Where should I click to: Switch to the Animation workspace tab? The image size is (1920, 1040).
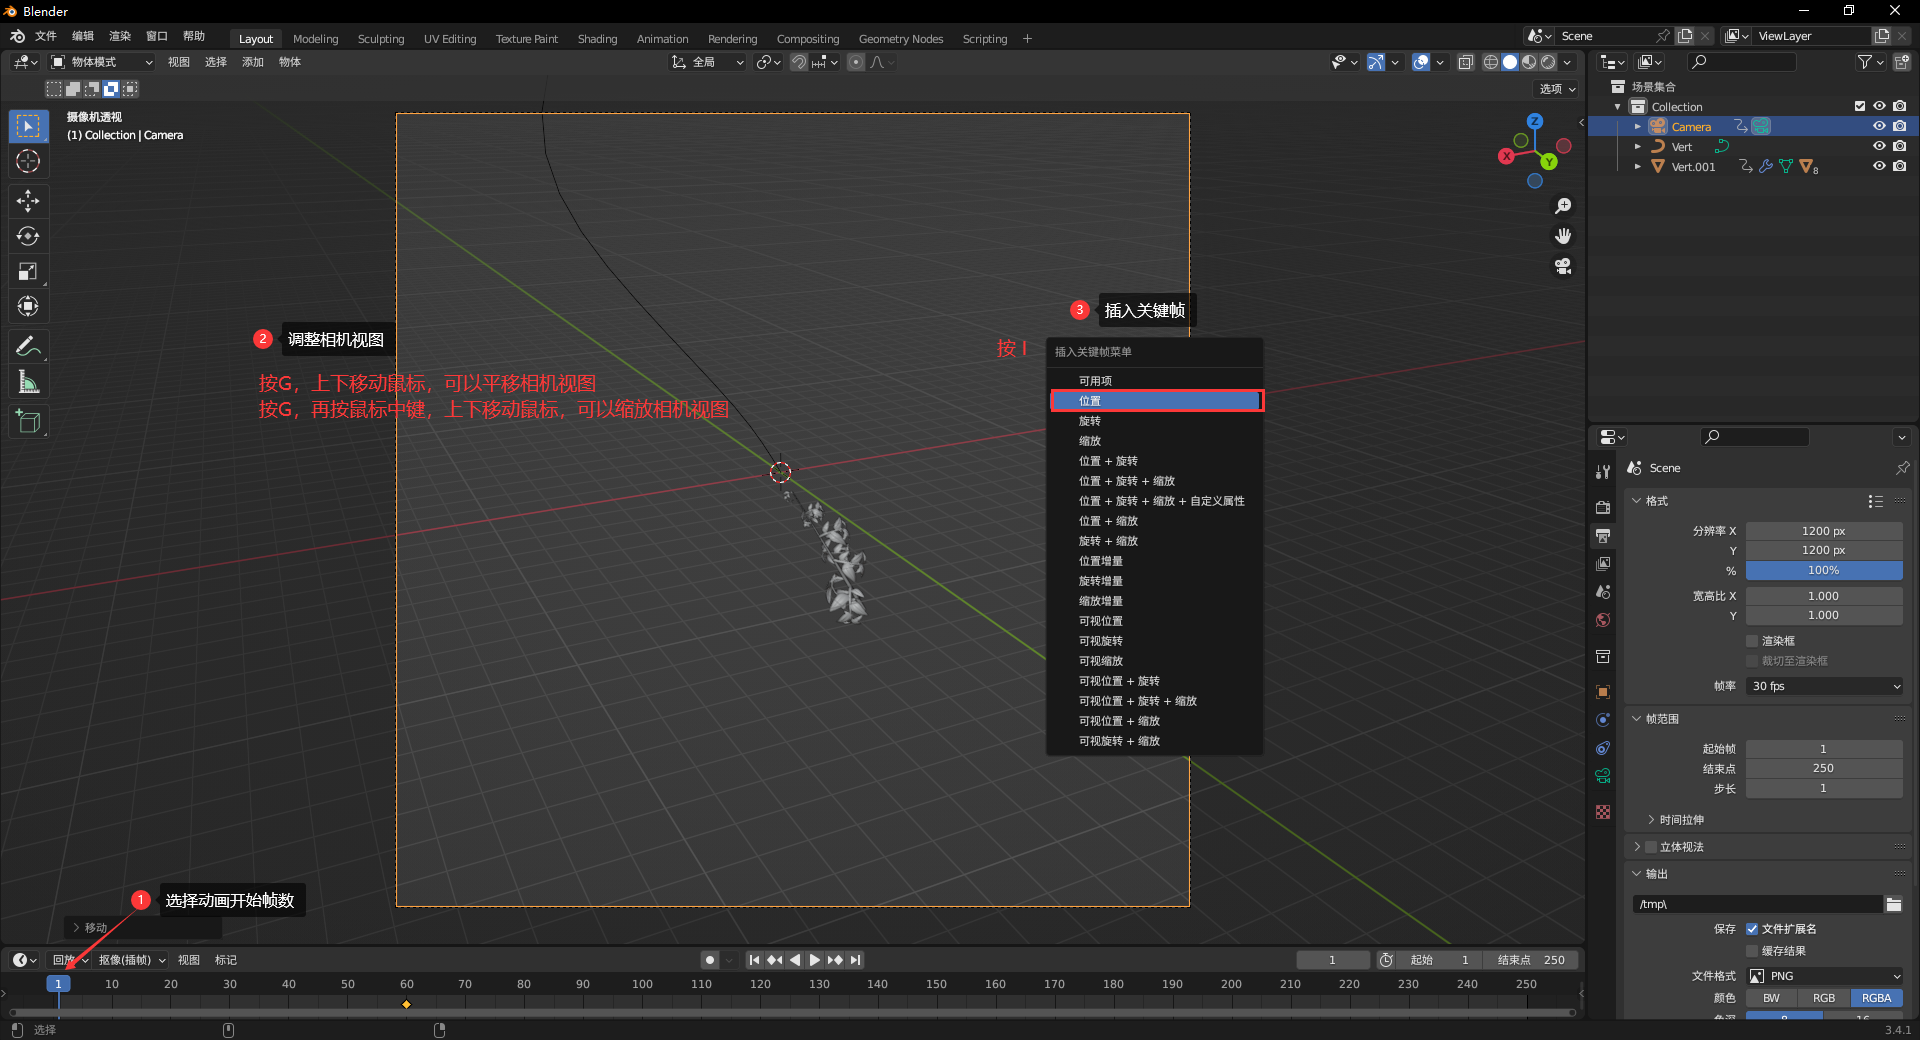pyautogui.click(x=662, y=39)
